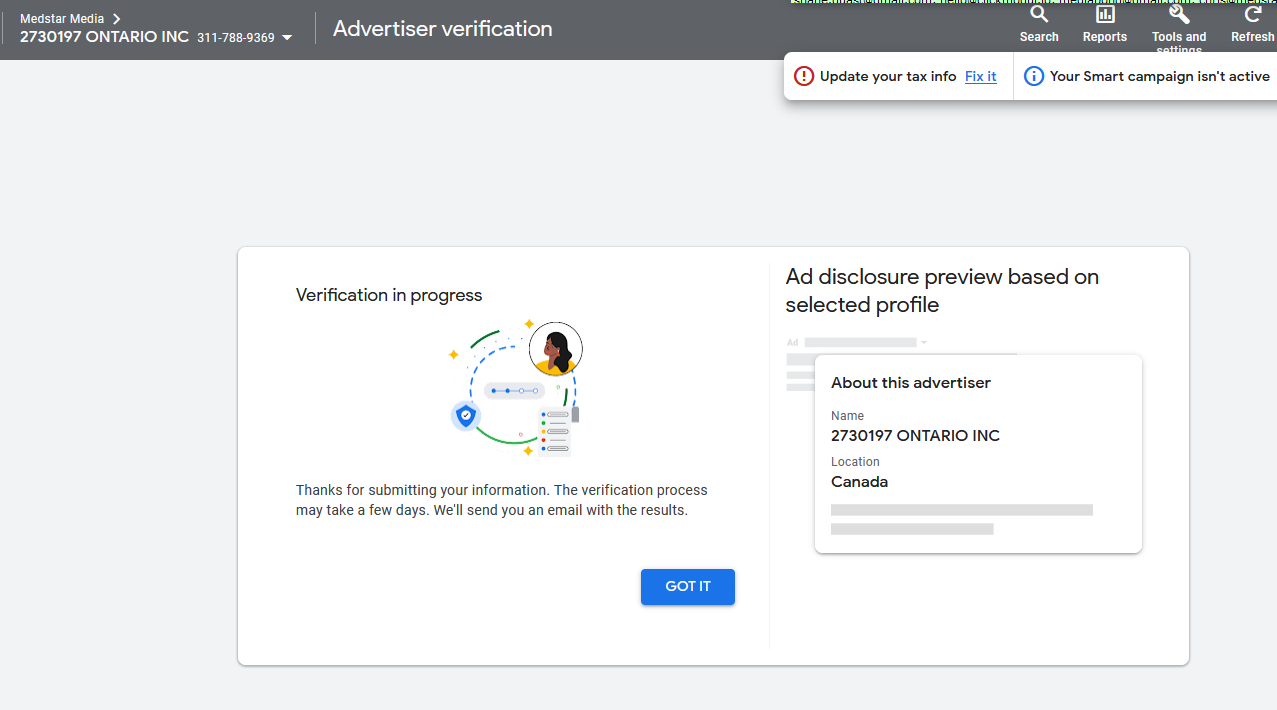The width and height of the screenshot is (1277, 710).
Task: Expand account dropdown arrow next to 311-788-9369
Action: (288, 38)
